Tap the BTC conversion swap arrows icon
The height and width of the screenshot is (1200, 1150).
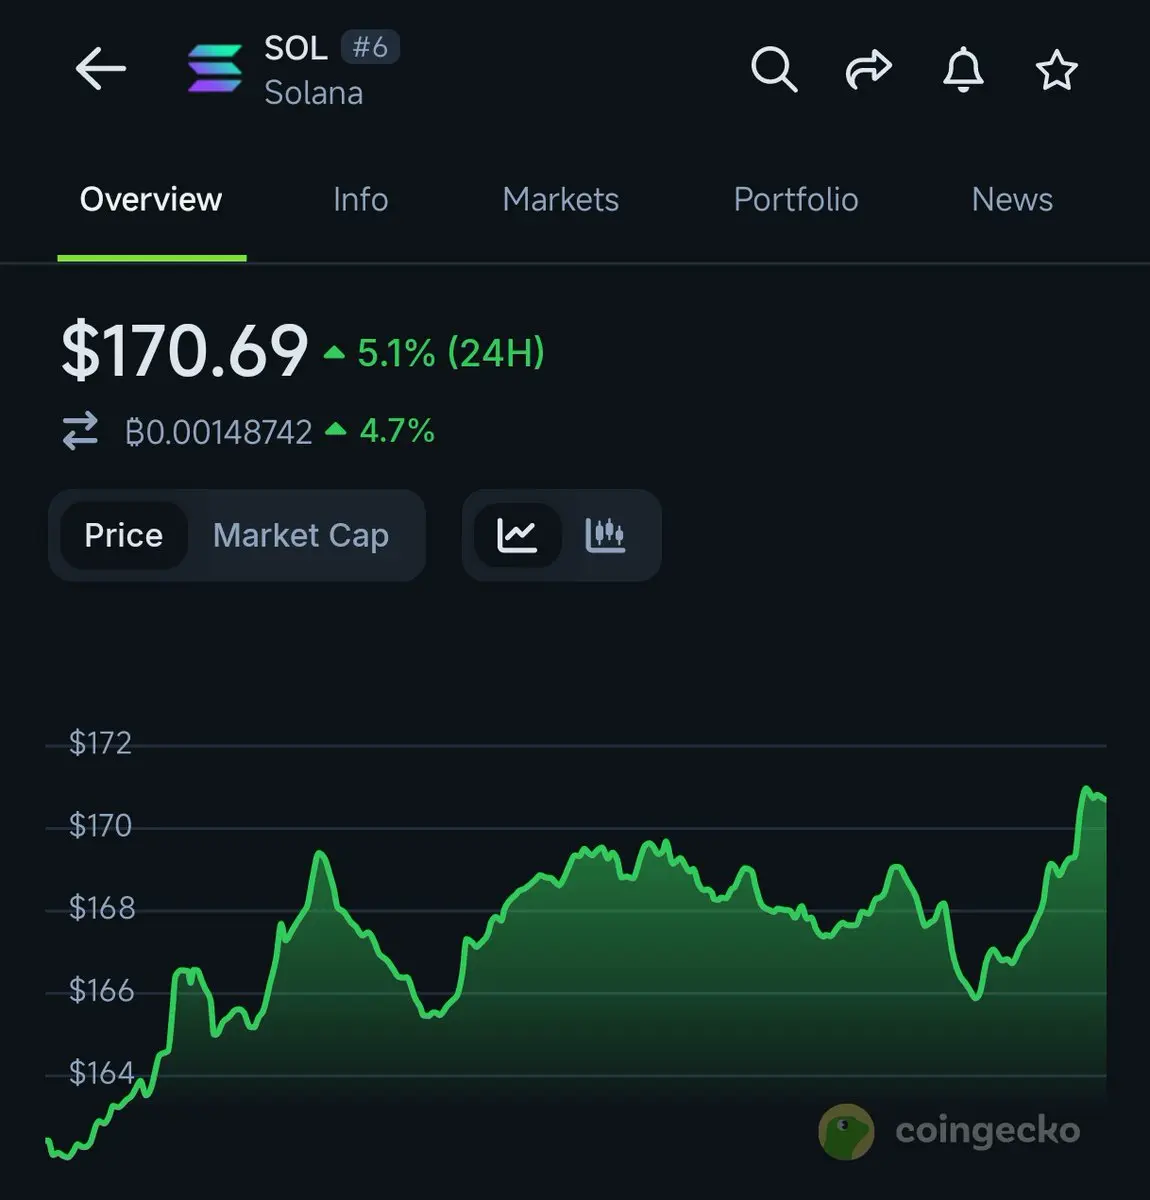pyautogui.click(x=81, y=431)
